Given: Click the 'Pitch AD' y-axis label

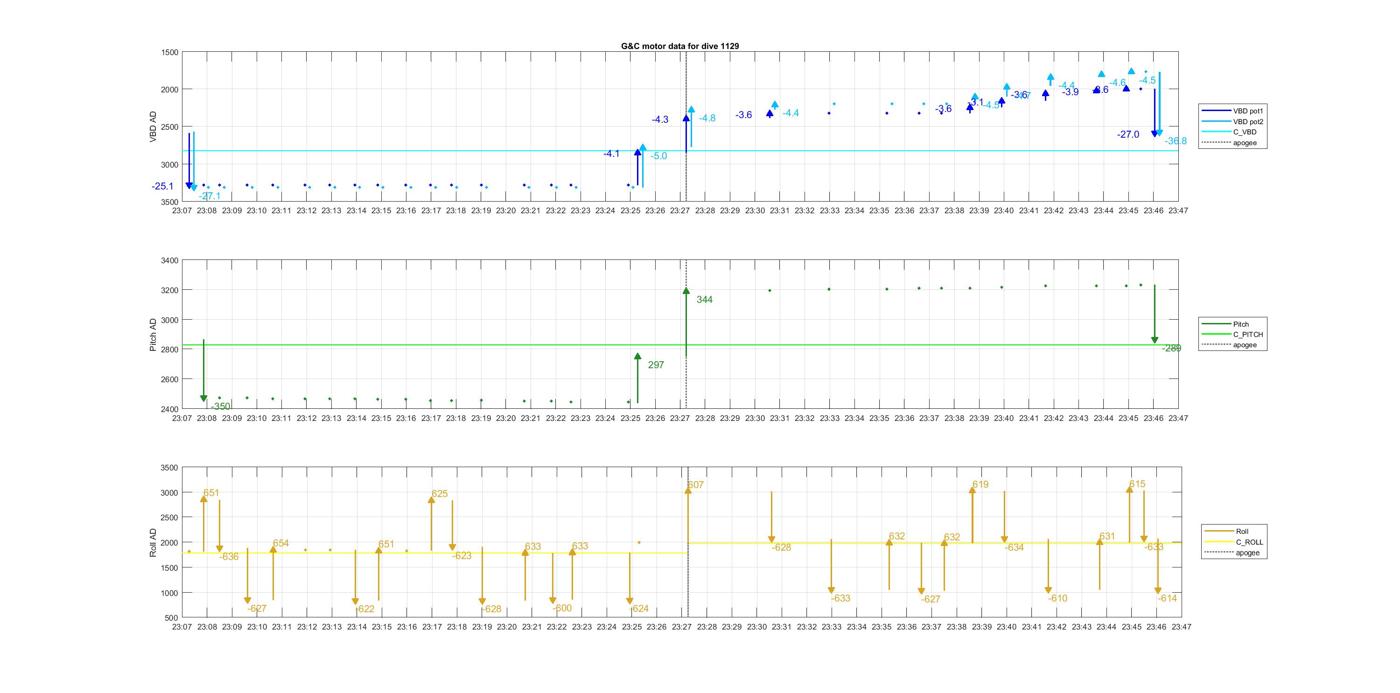Looking at the screenshot, I should tap(153, 334).
